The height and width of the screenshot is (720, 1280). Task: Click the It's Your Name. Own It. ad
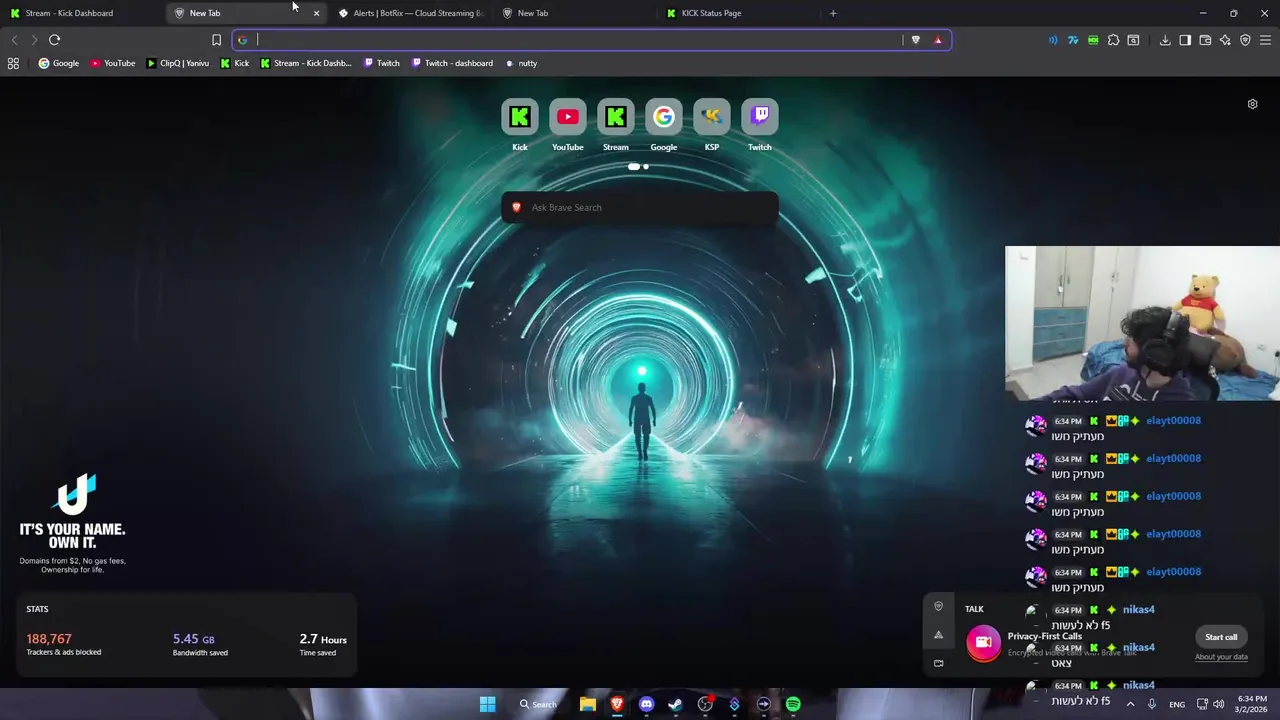click(72, 523)
